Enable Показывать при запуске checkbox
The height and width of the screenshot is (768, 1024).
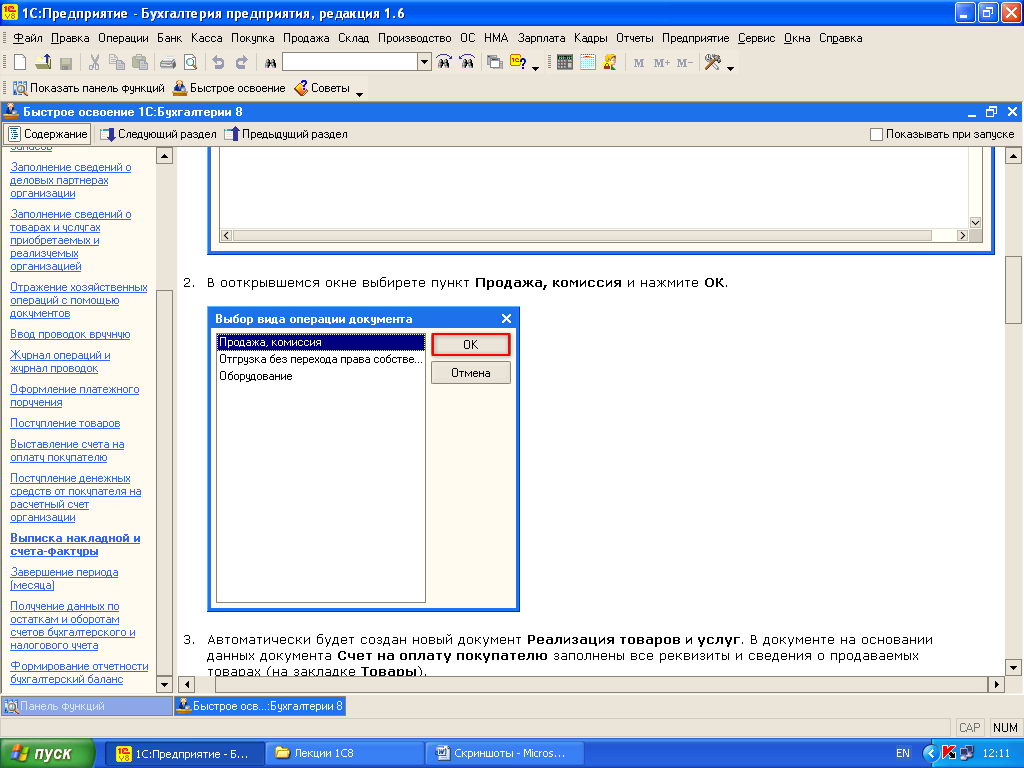point(876,134)
